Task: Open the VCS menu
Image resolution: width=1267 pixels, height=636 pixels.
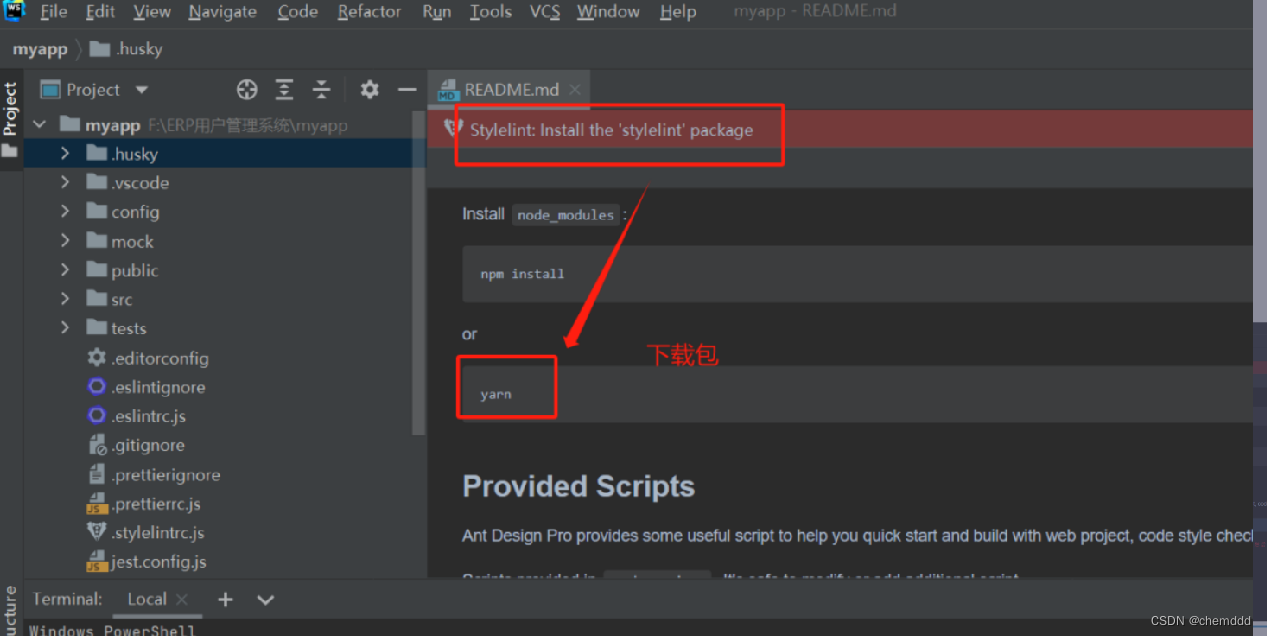Action: point(545,12)
